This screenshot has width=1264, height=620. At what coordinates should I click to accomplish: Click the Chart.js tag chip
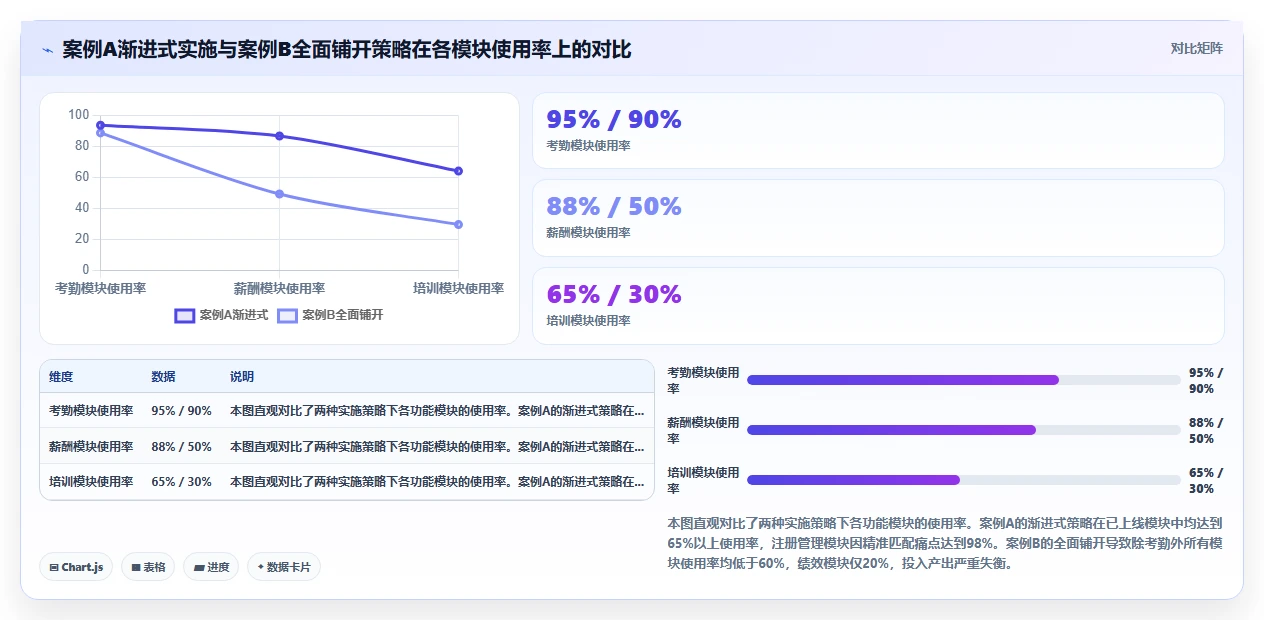point(77,567)
